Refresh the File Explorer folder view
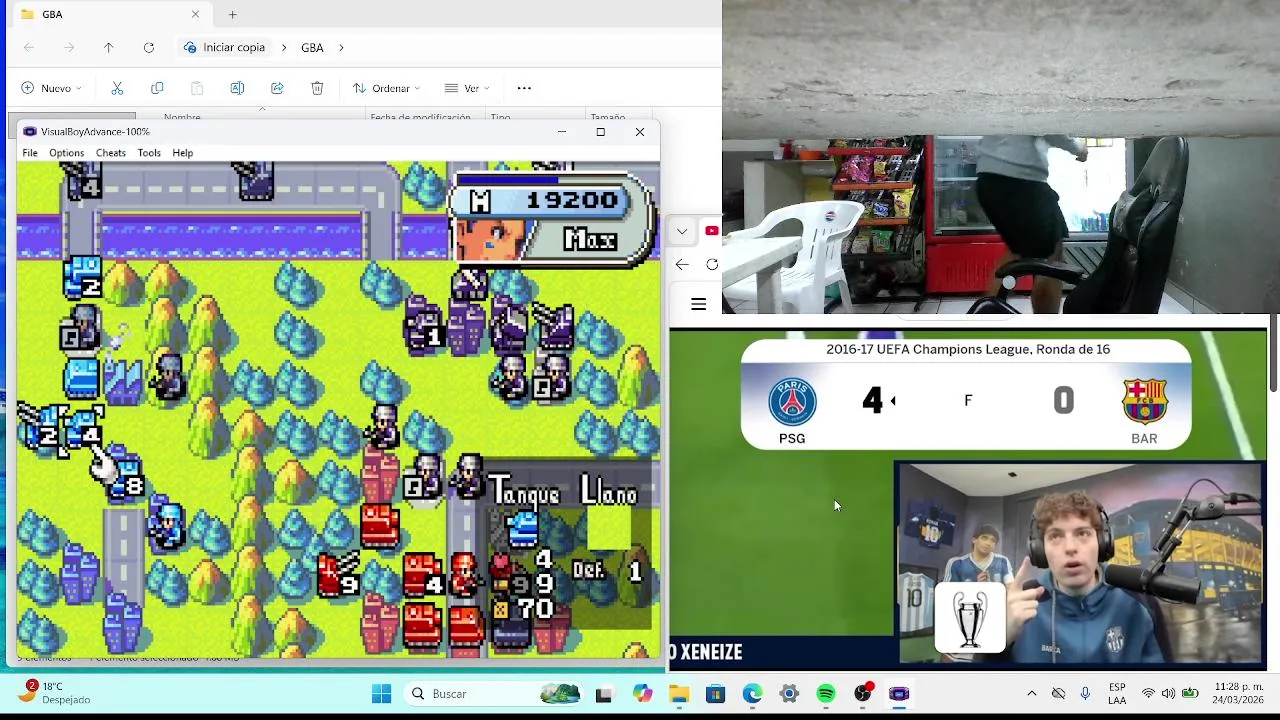 pos(148,47)
